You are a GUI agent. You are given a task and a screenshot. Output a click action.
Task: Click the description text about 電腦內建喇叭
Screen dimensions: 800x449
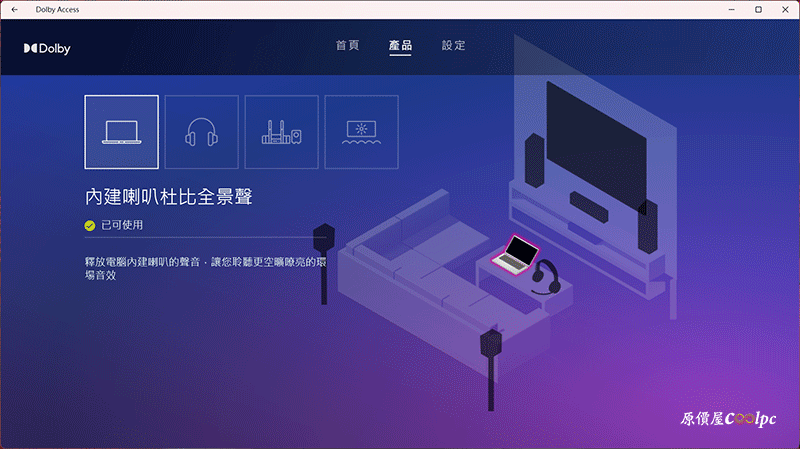coord(205,268)
